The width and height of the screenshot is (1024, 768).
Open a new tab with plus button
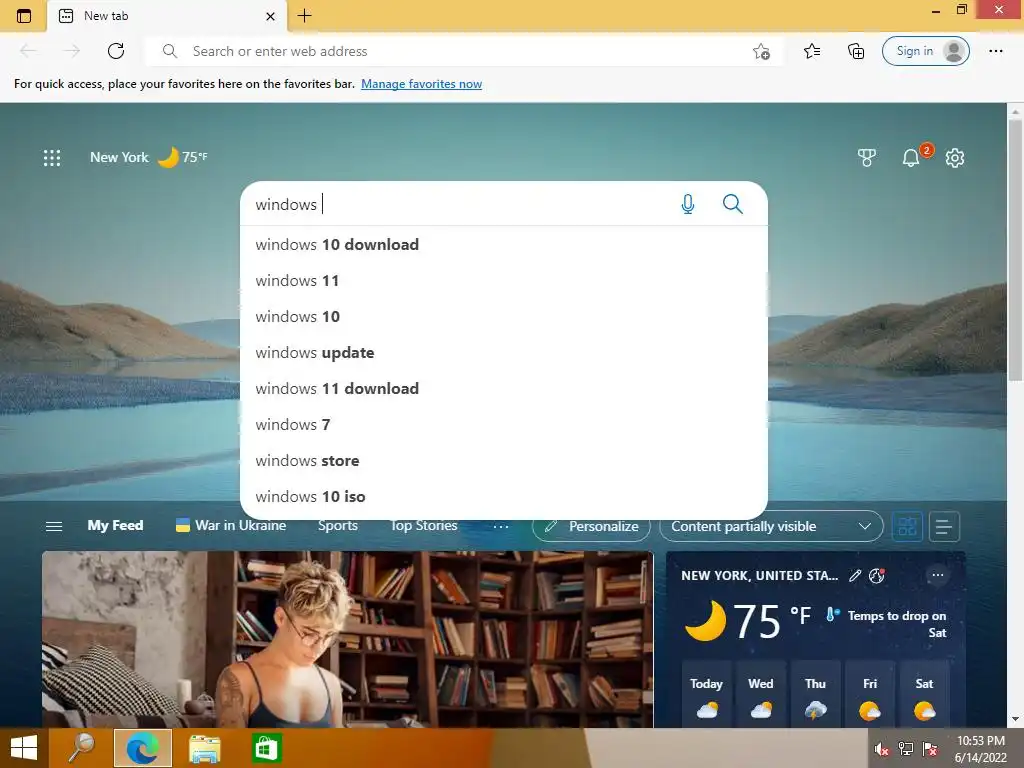coord(304,16)
